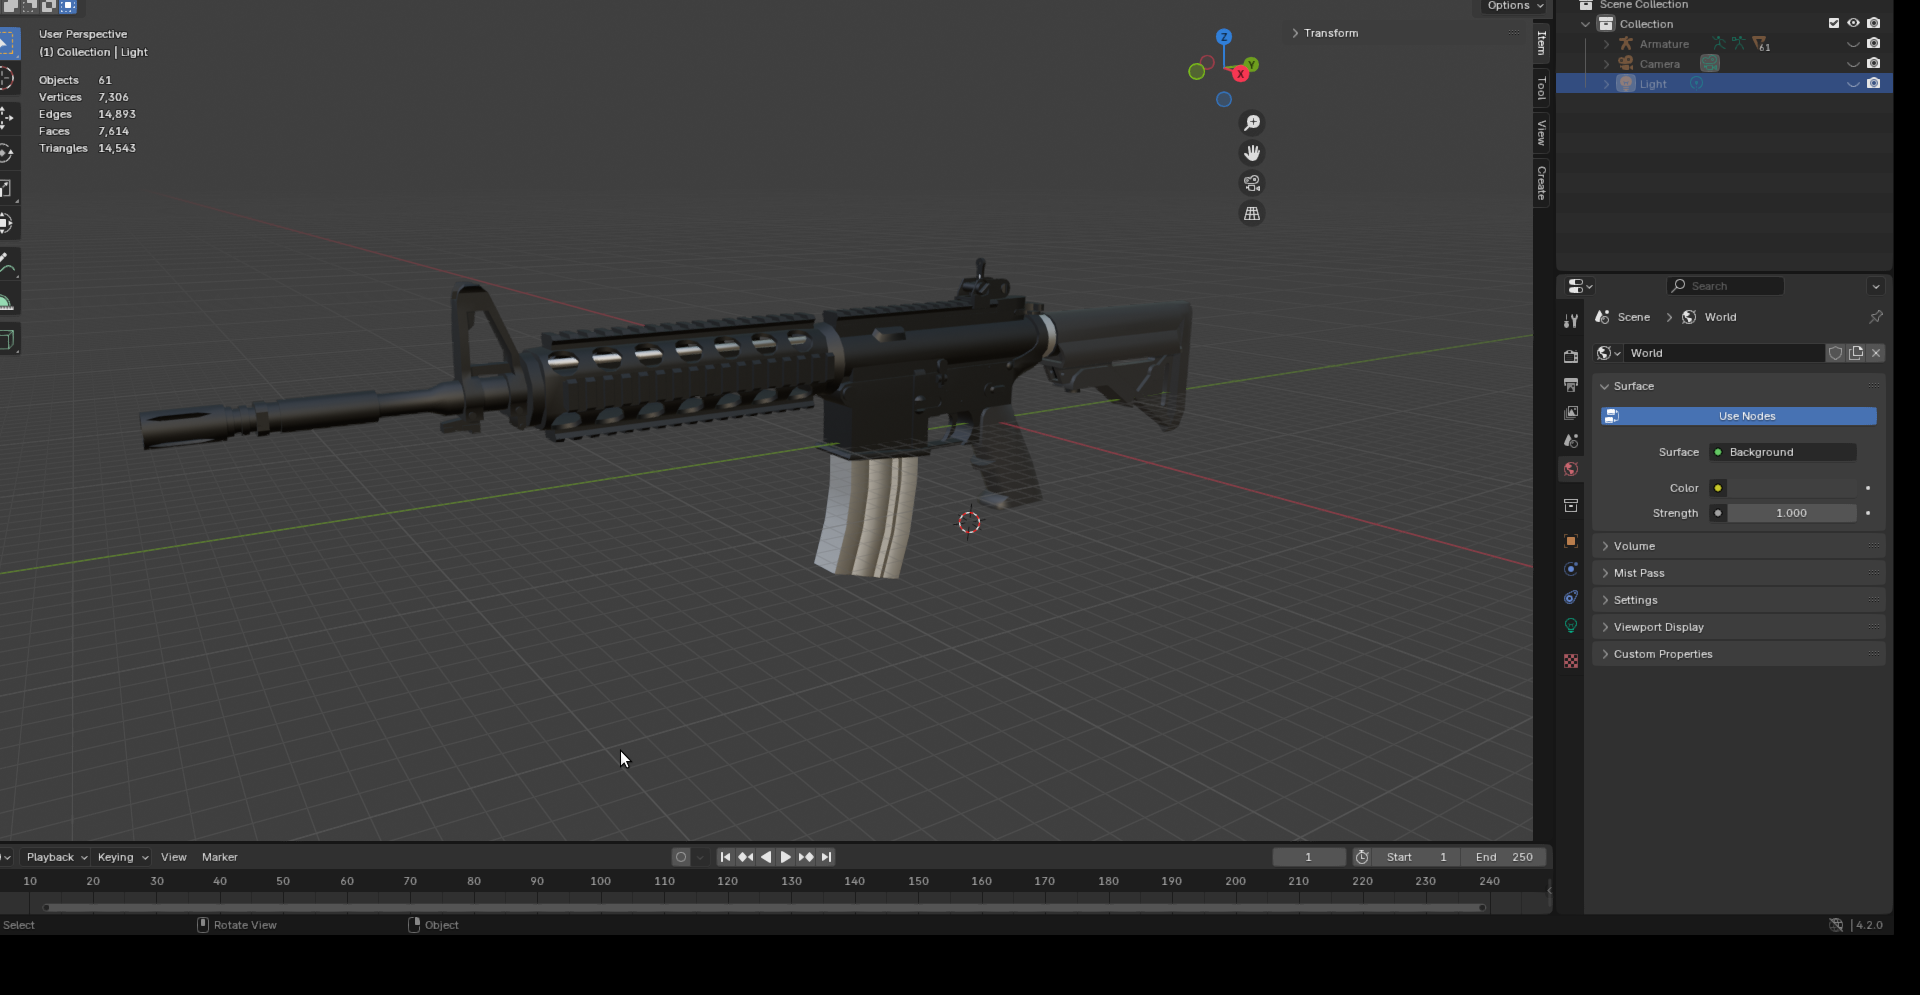Click the fake user shield icon for World
This screenshot has height=995, width=1920.
[1835, 353]
